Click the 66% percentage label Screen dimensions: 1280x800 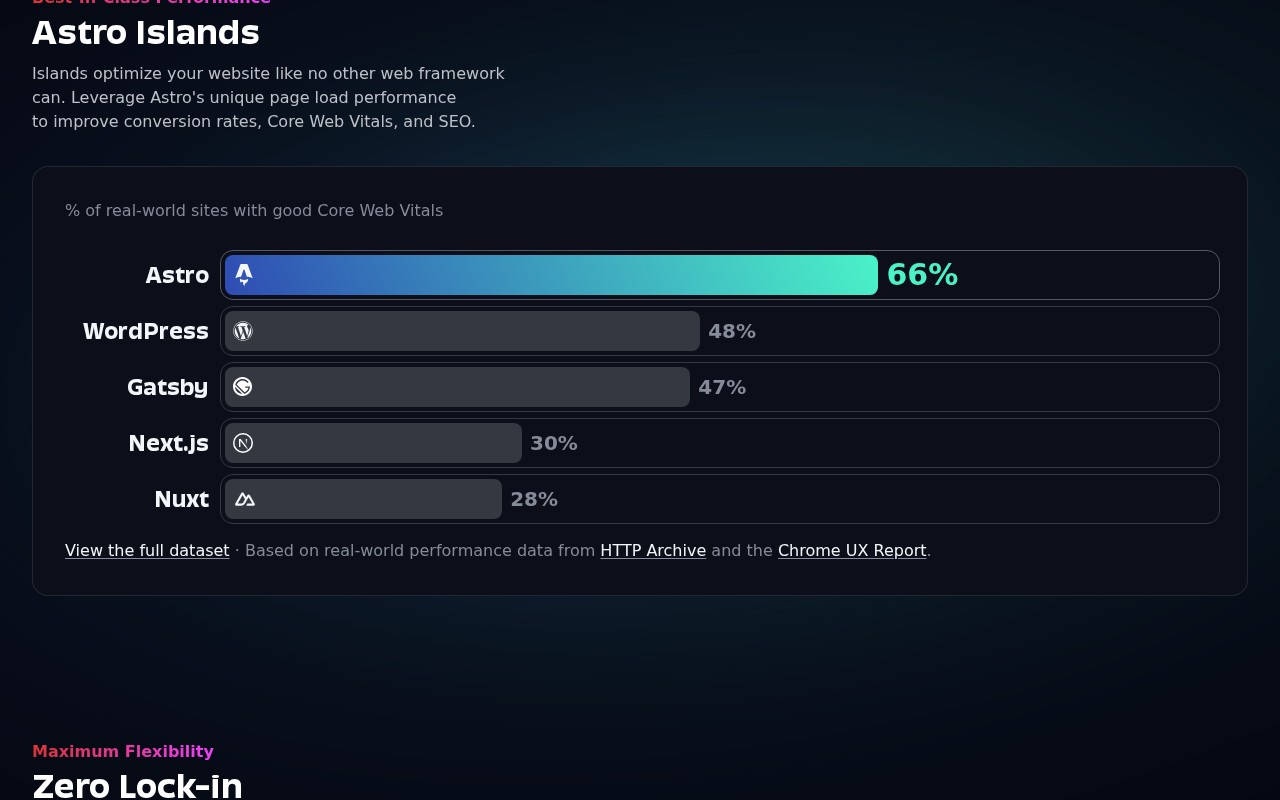(922, 275)
